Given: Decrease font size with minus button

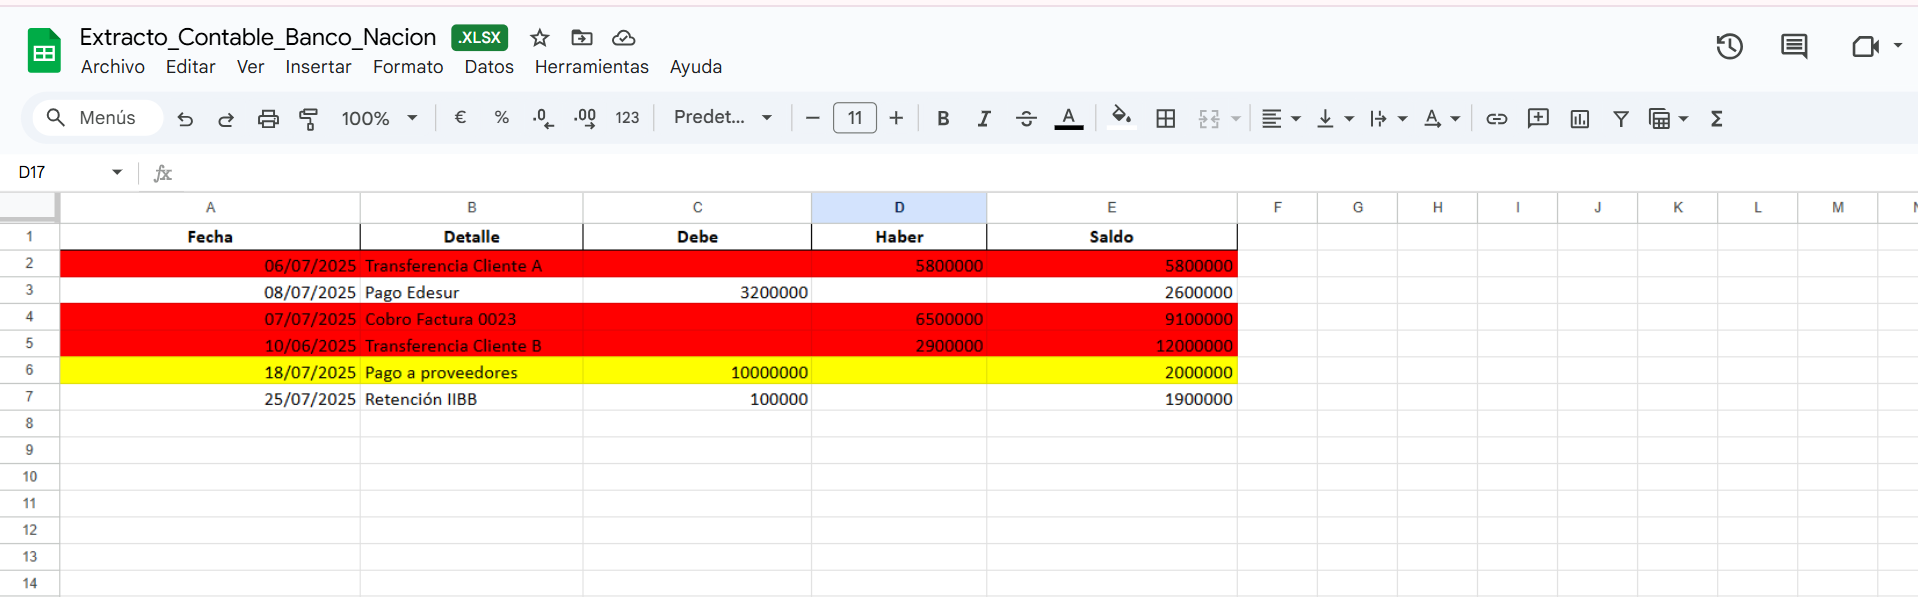Looking at the screenshot, I should (813, 118).
